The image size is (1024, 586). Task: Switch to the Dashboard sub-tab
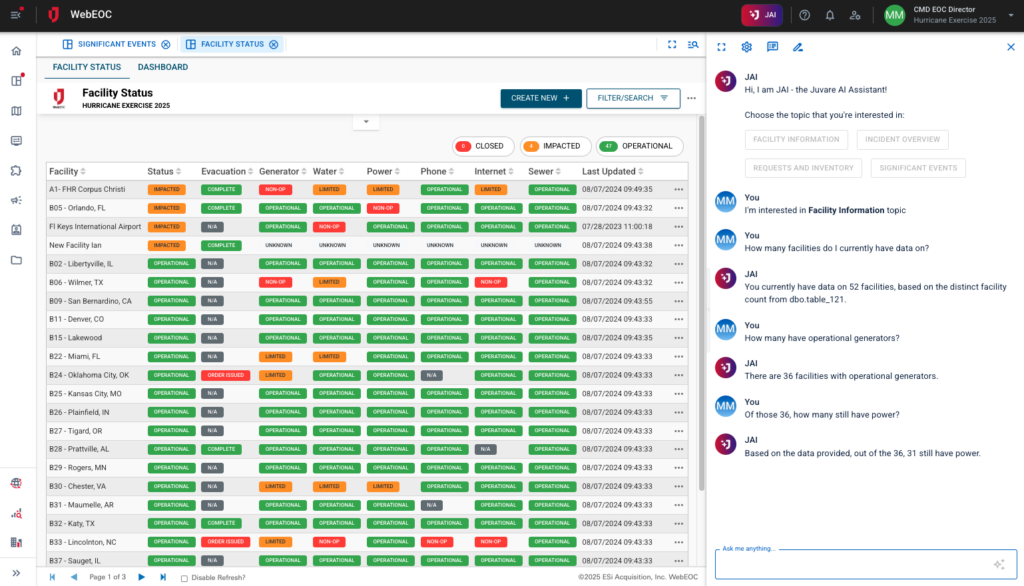coord(163,67)
